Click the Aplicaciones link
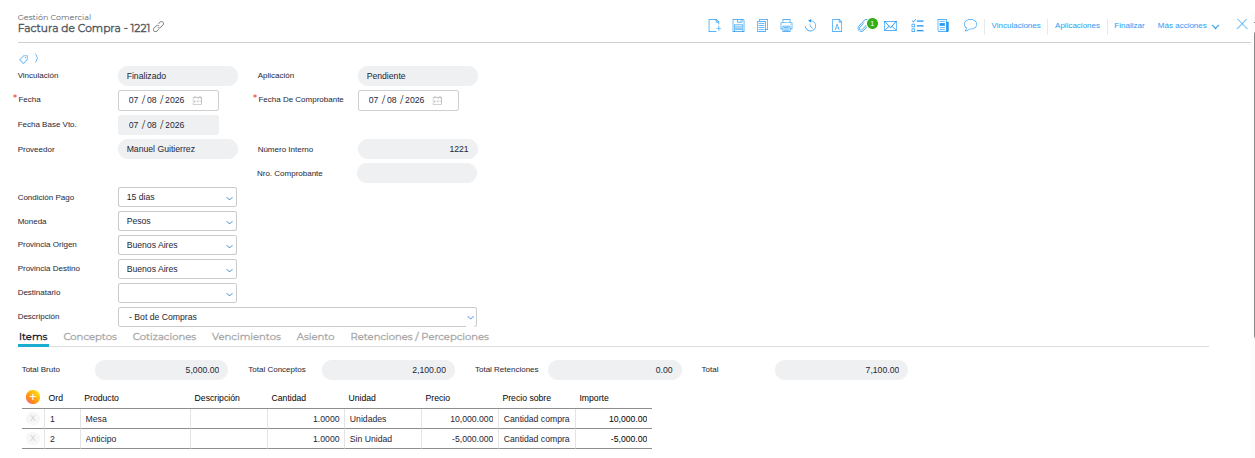 [1078, 26]
